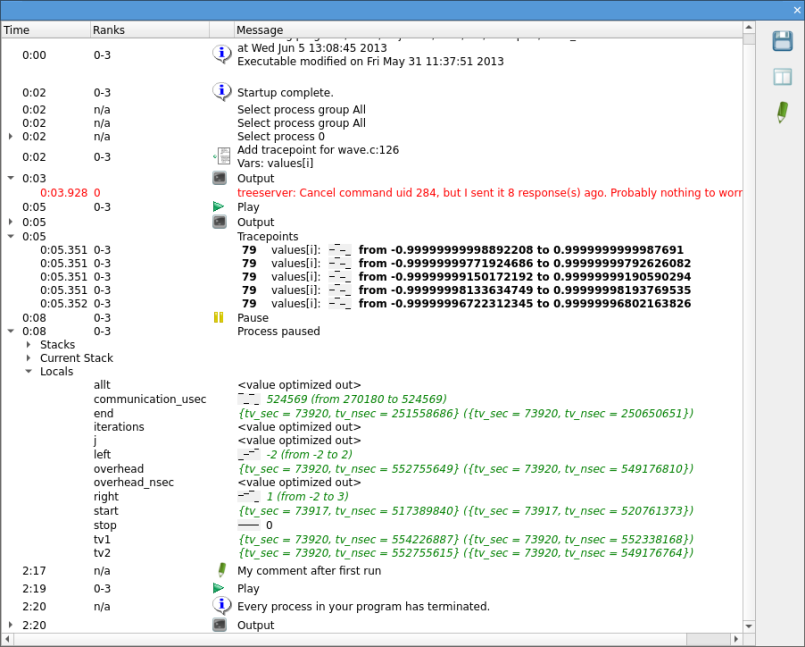Click the info icon beside process terminated message
The image size is (805, 647).
pos(221,605)
